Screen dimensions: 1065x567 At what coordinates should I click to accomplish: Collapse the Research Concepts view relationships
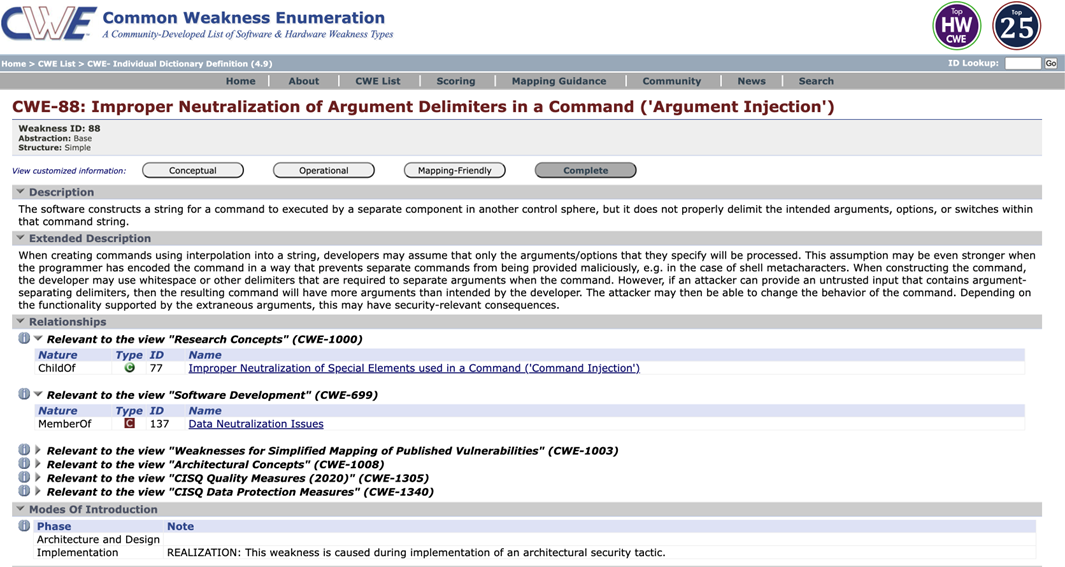click(x=38, y=338)
